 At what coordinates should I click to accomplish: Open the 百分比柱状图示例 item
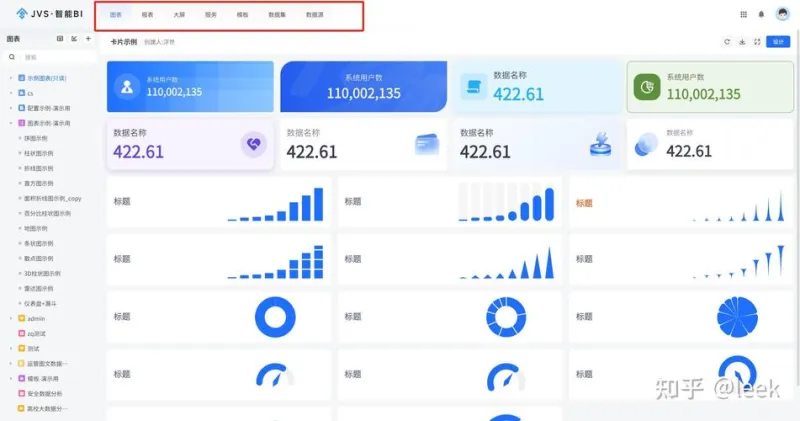[x=47, y=213]
